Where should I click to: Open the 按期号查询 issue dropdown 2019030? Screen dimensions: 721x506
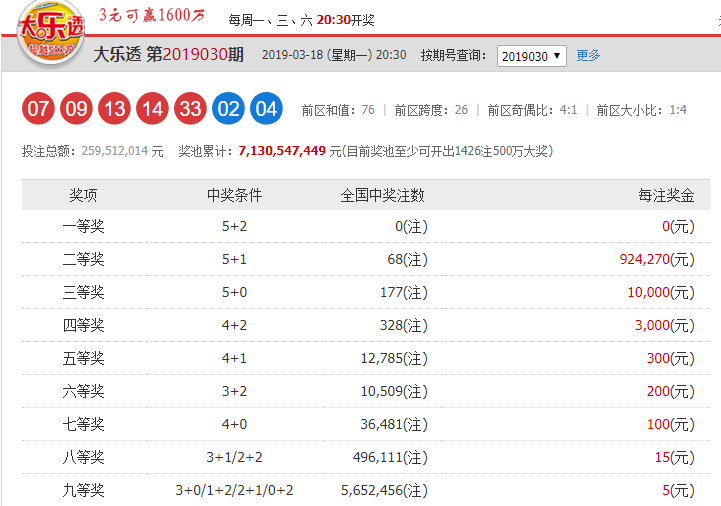tap(531, 56)
